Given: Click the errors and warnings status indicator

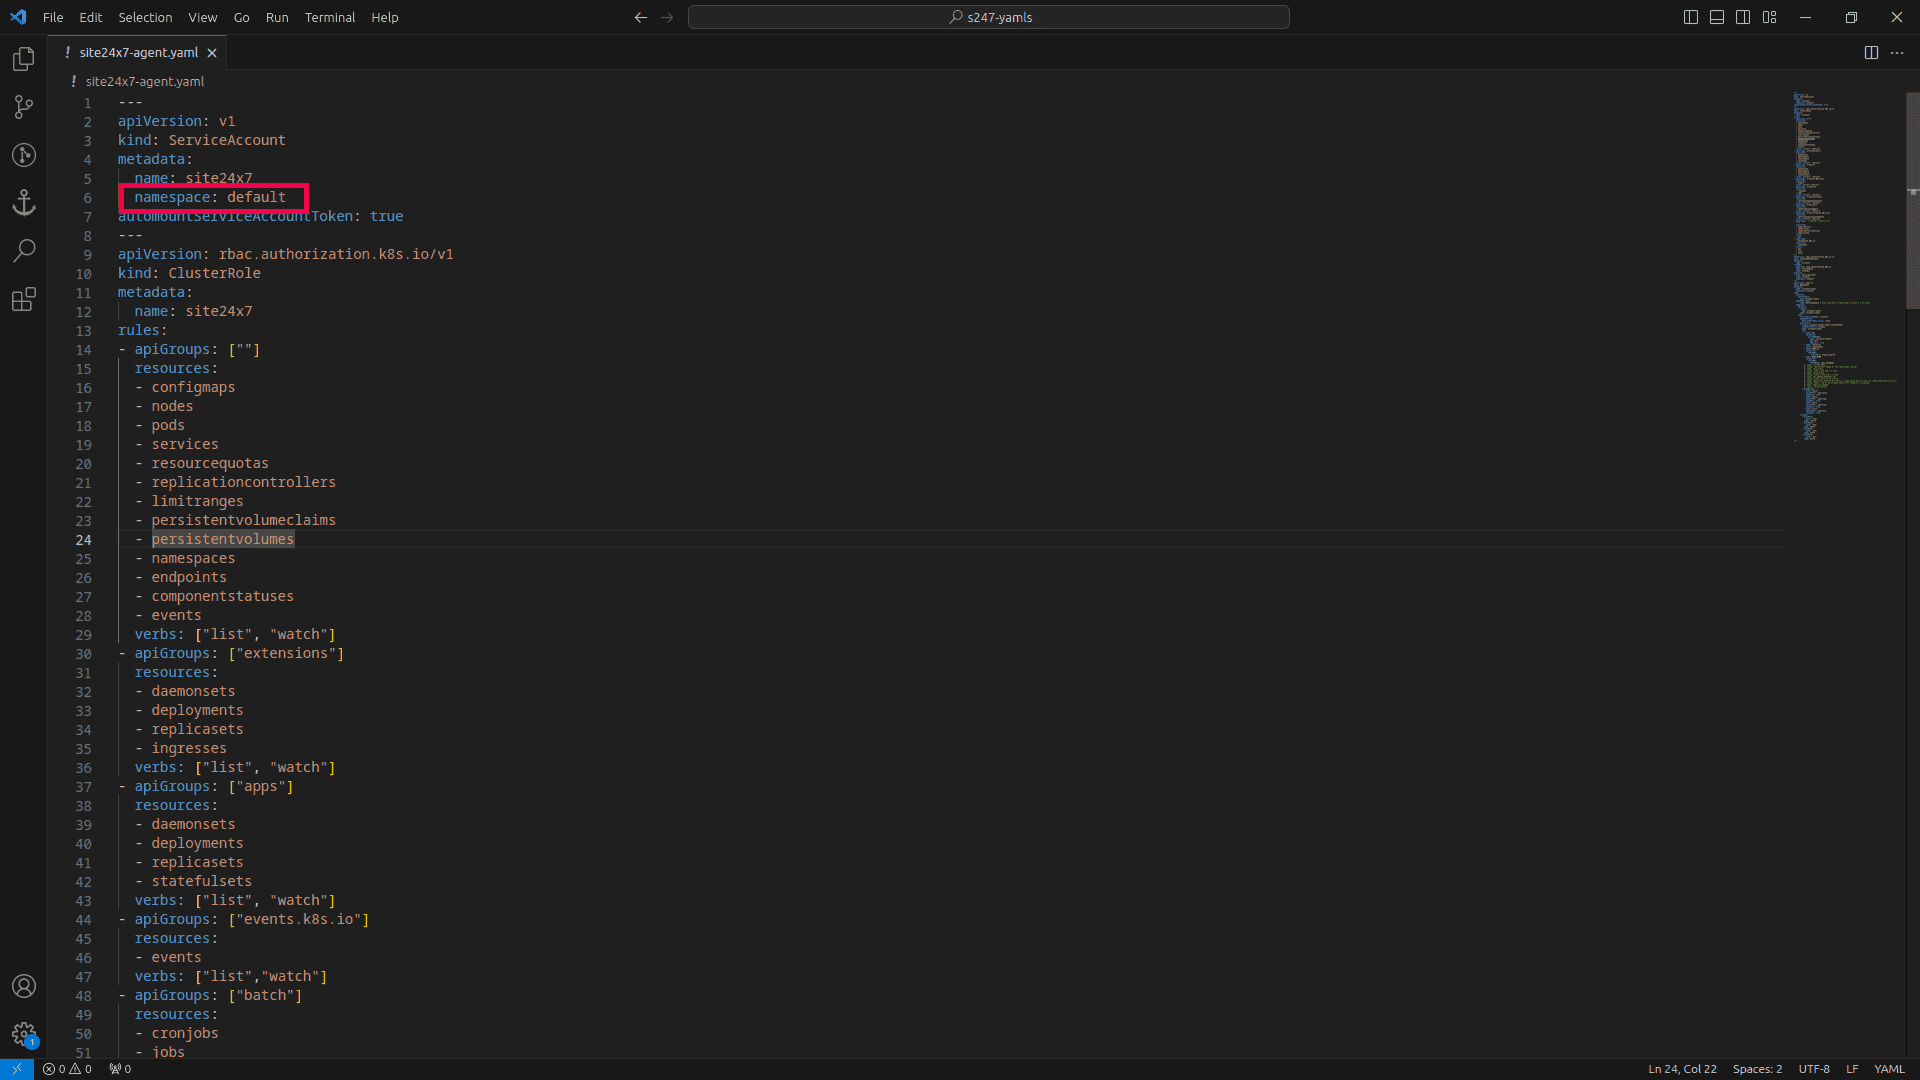Looking at the screenshot, I should coord(67,1069).
